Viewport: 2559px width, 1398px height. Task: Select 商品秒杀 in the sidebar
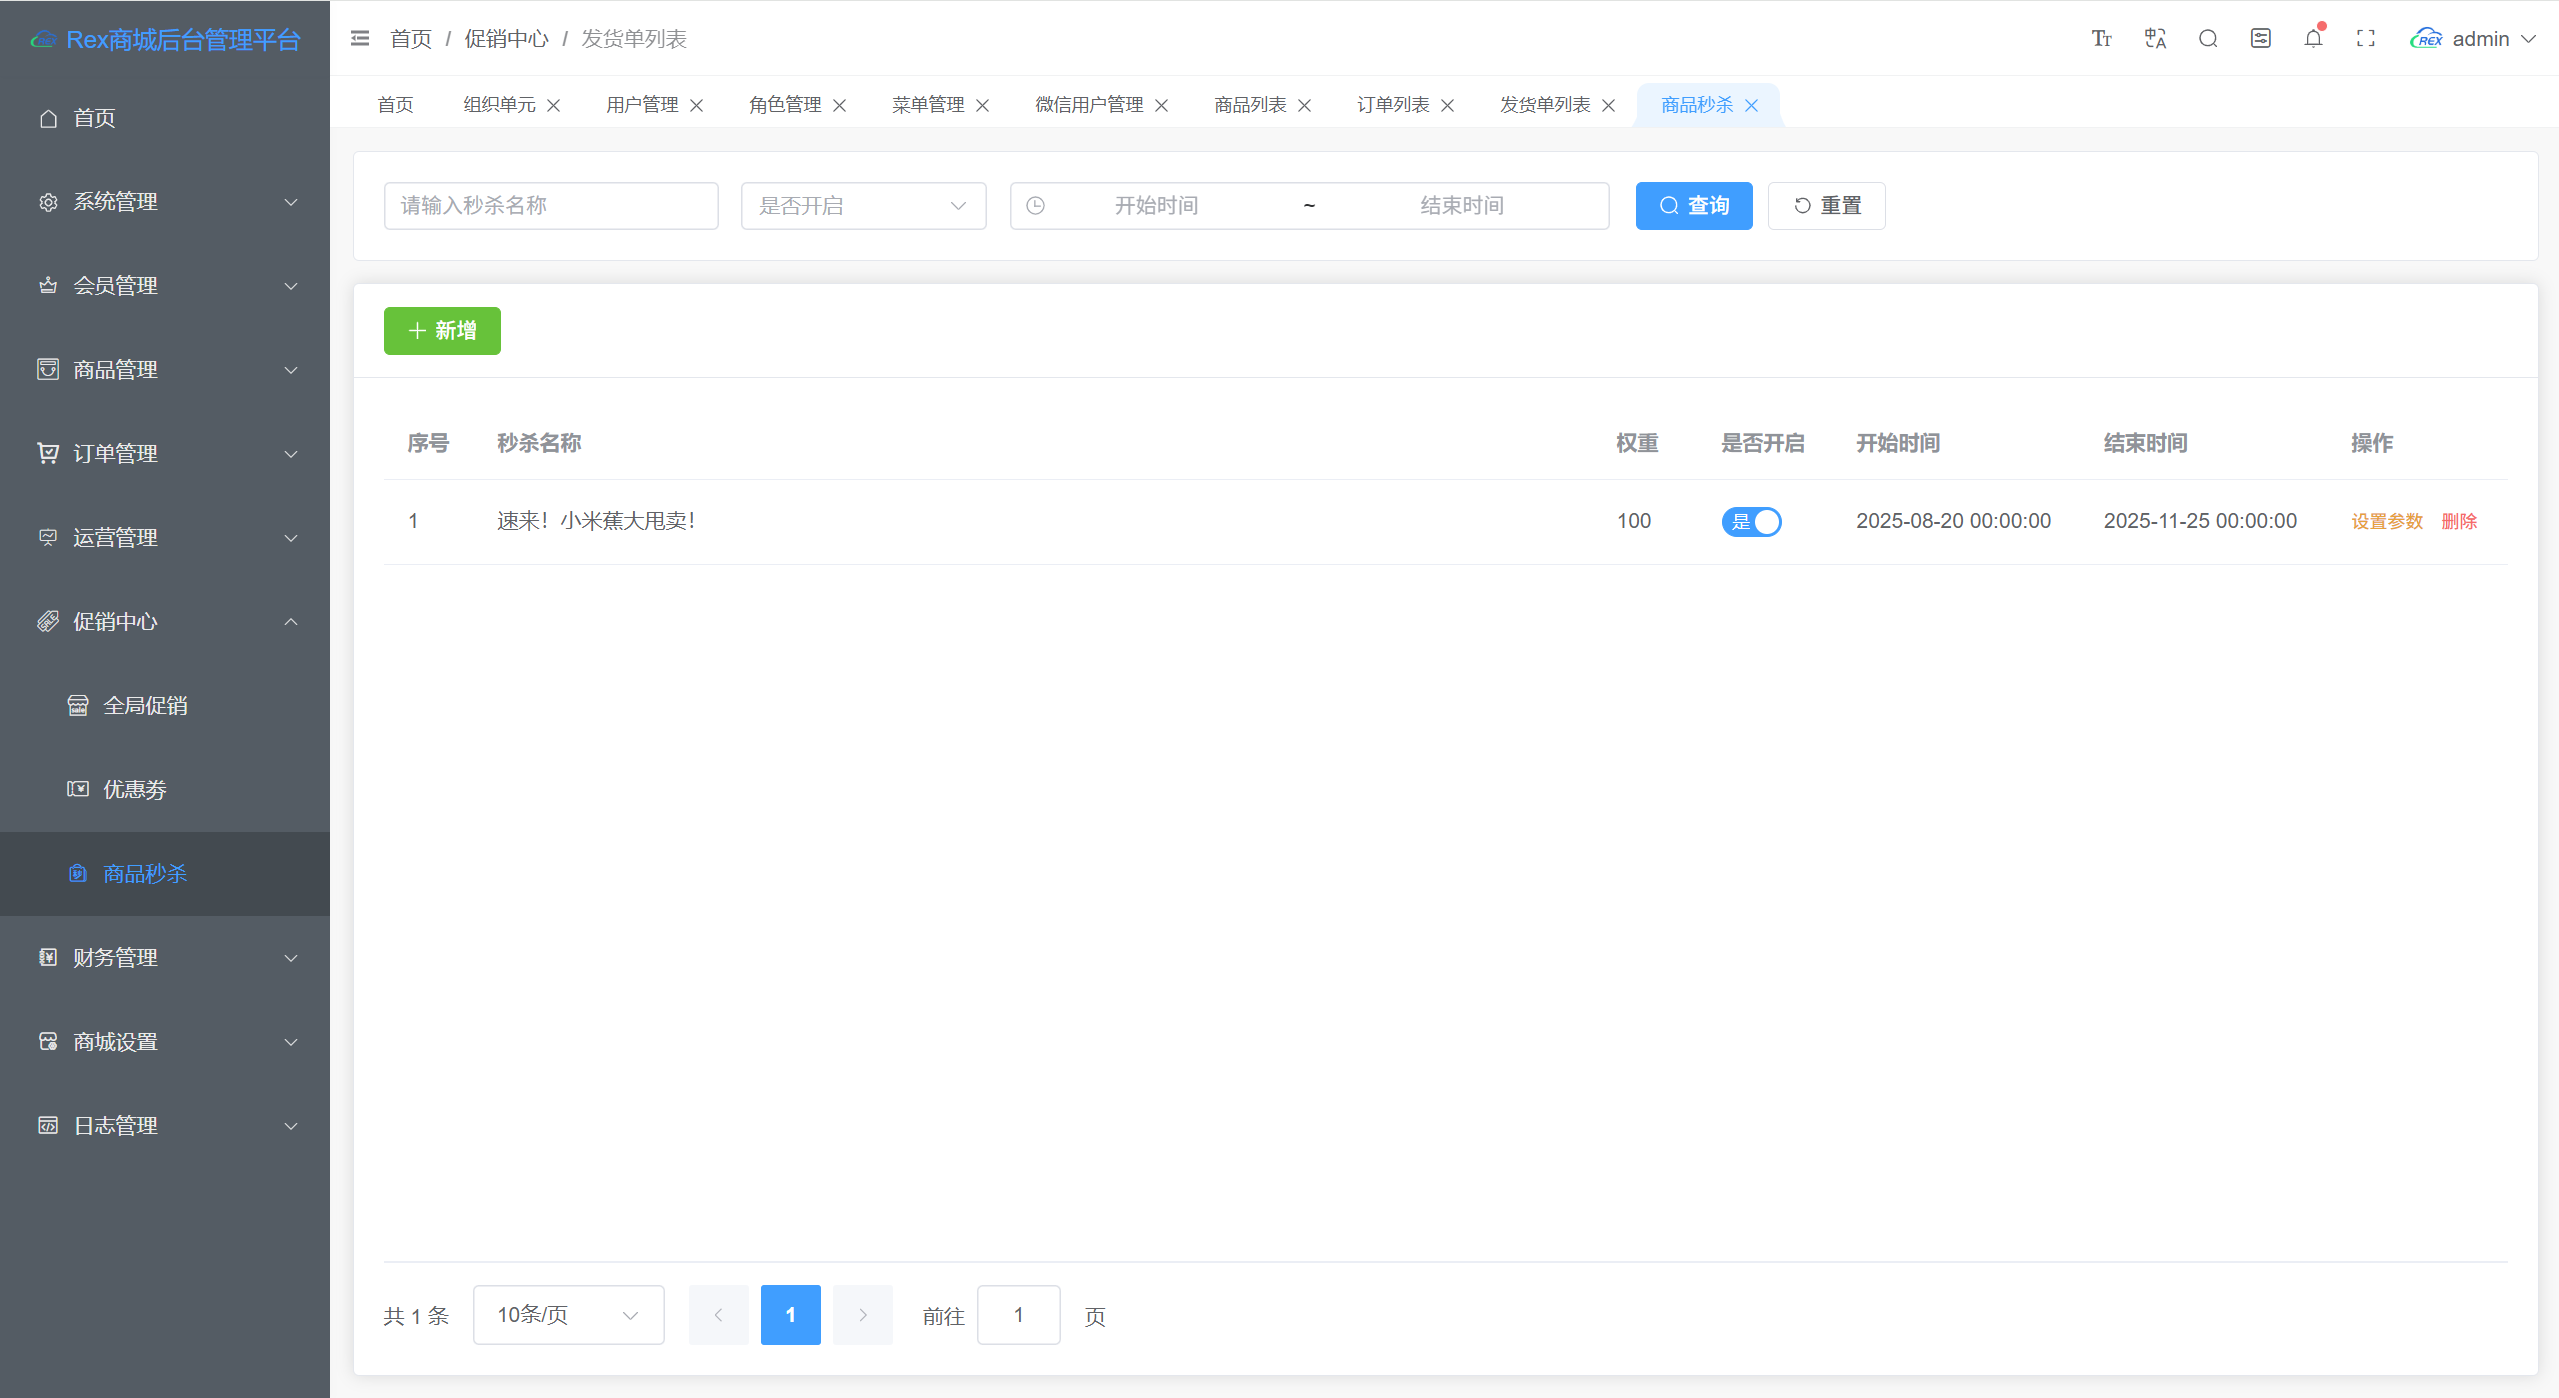pyautogui.click(x=165, y=873)
